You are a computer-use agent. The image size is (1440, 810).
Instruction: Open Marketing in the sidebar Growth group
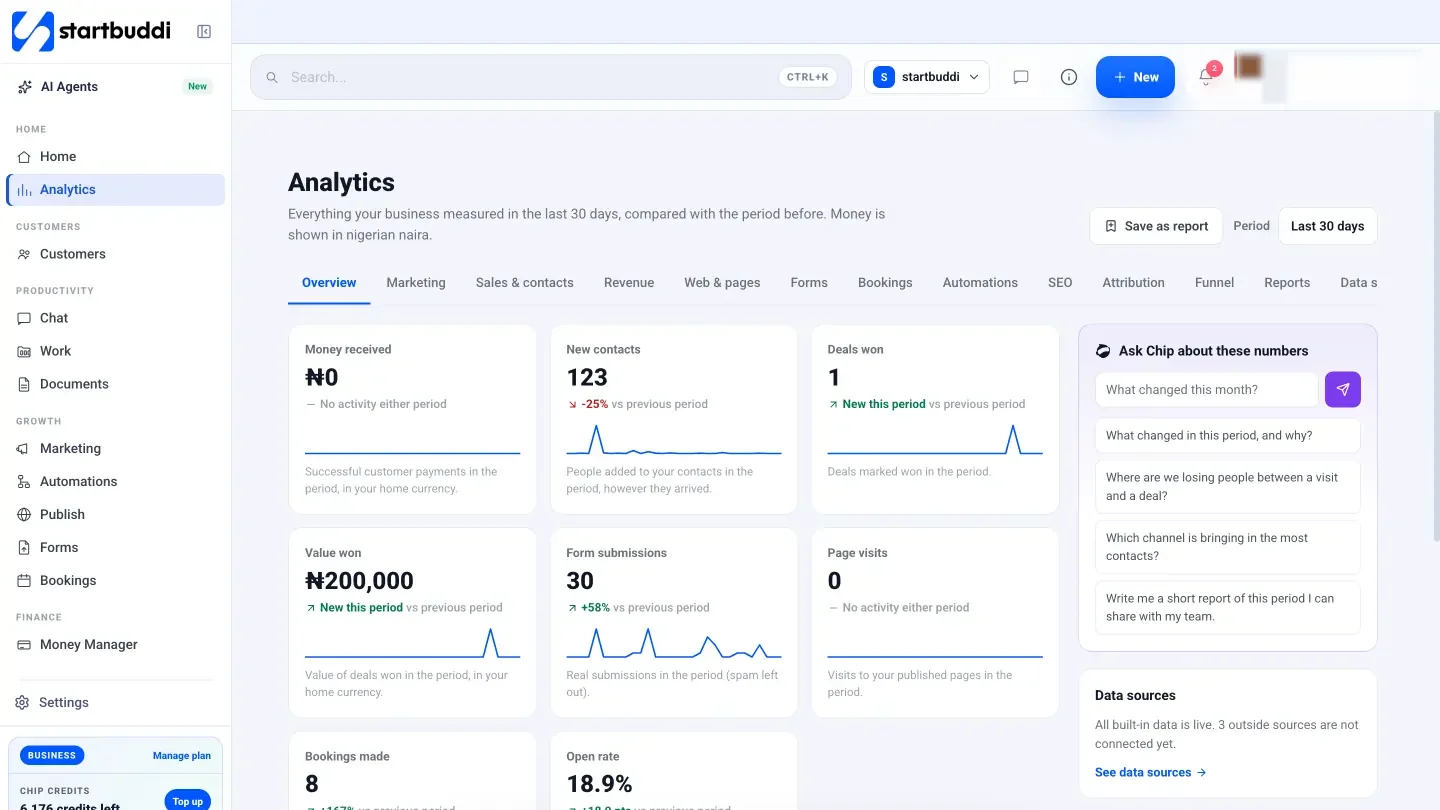[116, 448]
